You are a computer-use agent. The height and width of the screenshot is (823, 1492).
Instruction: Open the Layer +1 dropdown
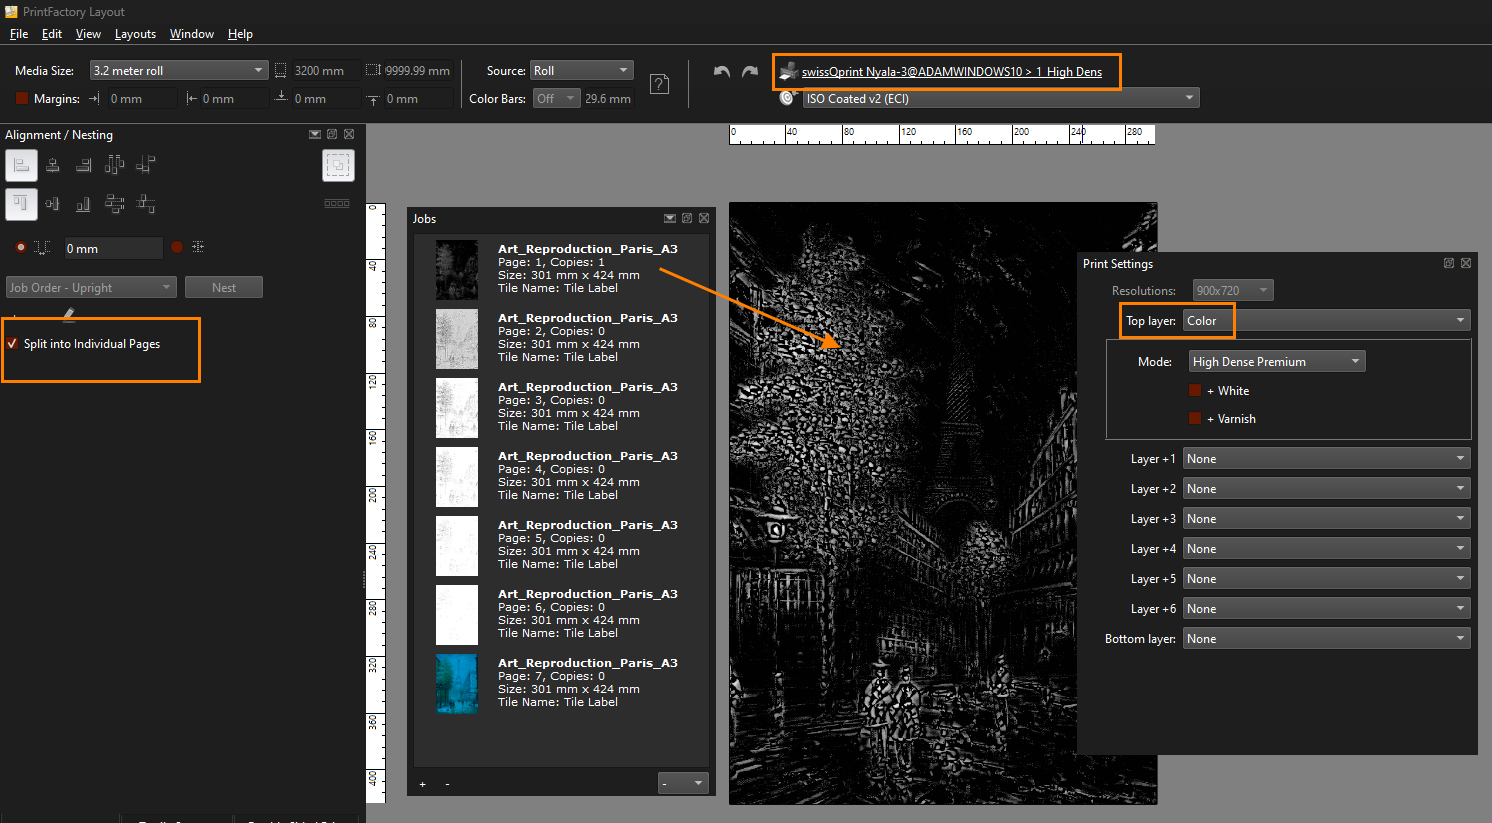pyautogui.click(x=1327, y=459)
